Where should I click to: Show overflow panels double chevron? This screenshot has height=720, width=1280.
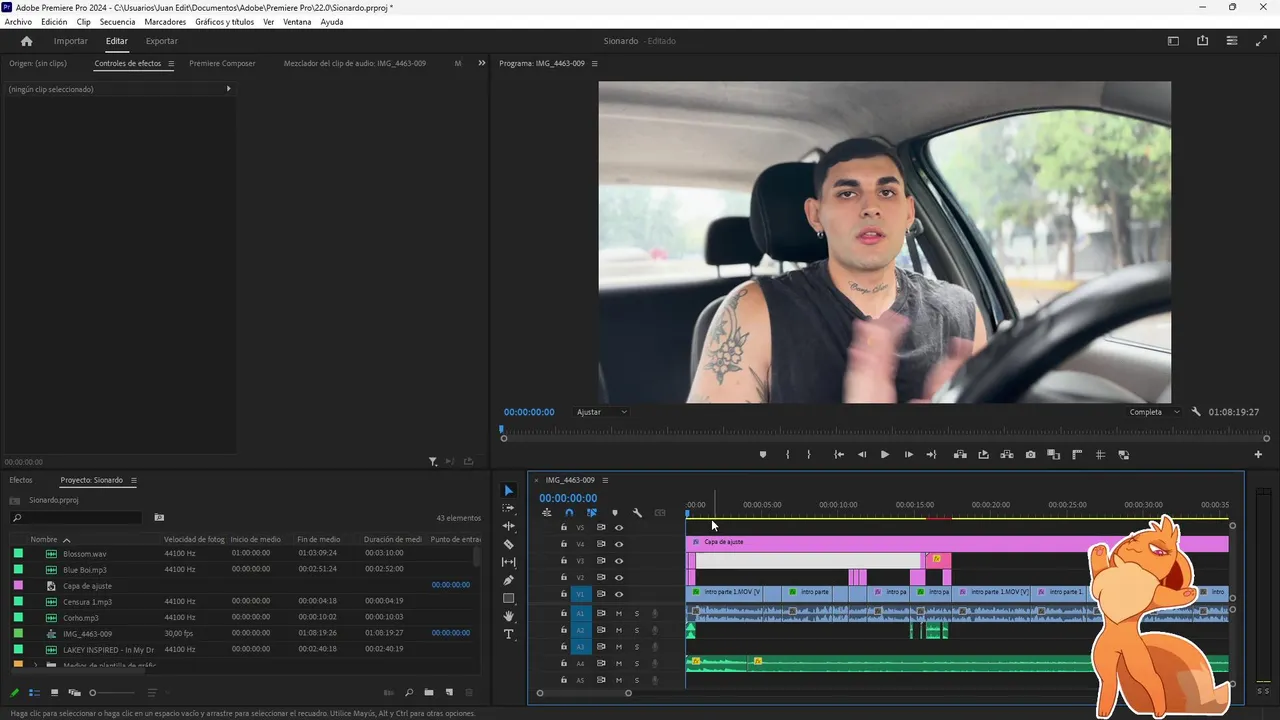coord(481,63)
